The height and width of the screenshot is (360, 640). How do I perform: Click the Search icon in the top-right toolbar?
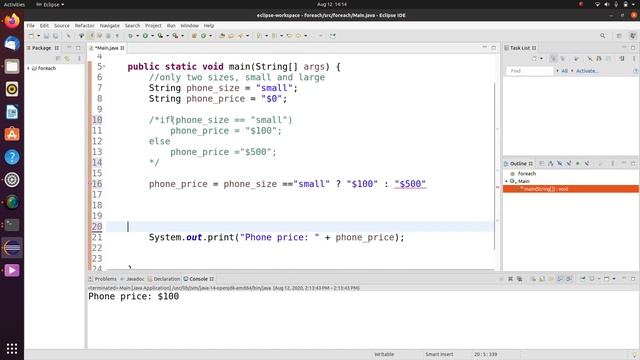[x=602, y=36]
